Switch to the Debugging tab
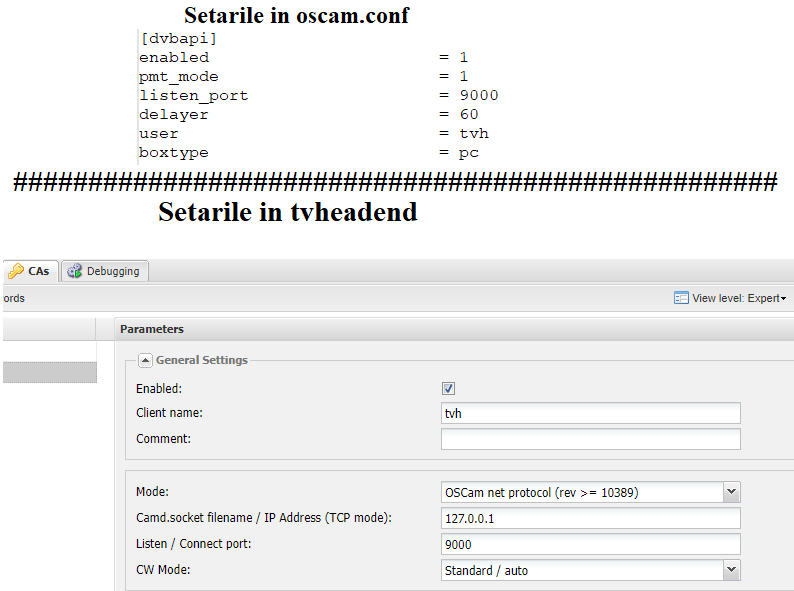 tap(104, 271)
